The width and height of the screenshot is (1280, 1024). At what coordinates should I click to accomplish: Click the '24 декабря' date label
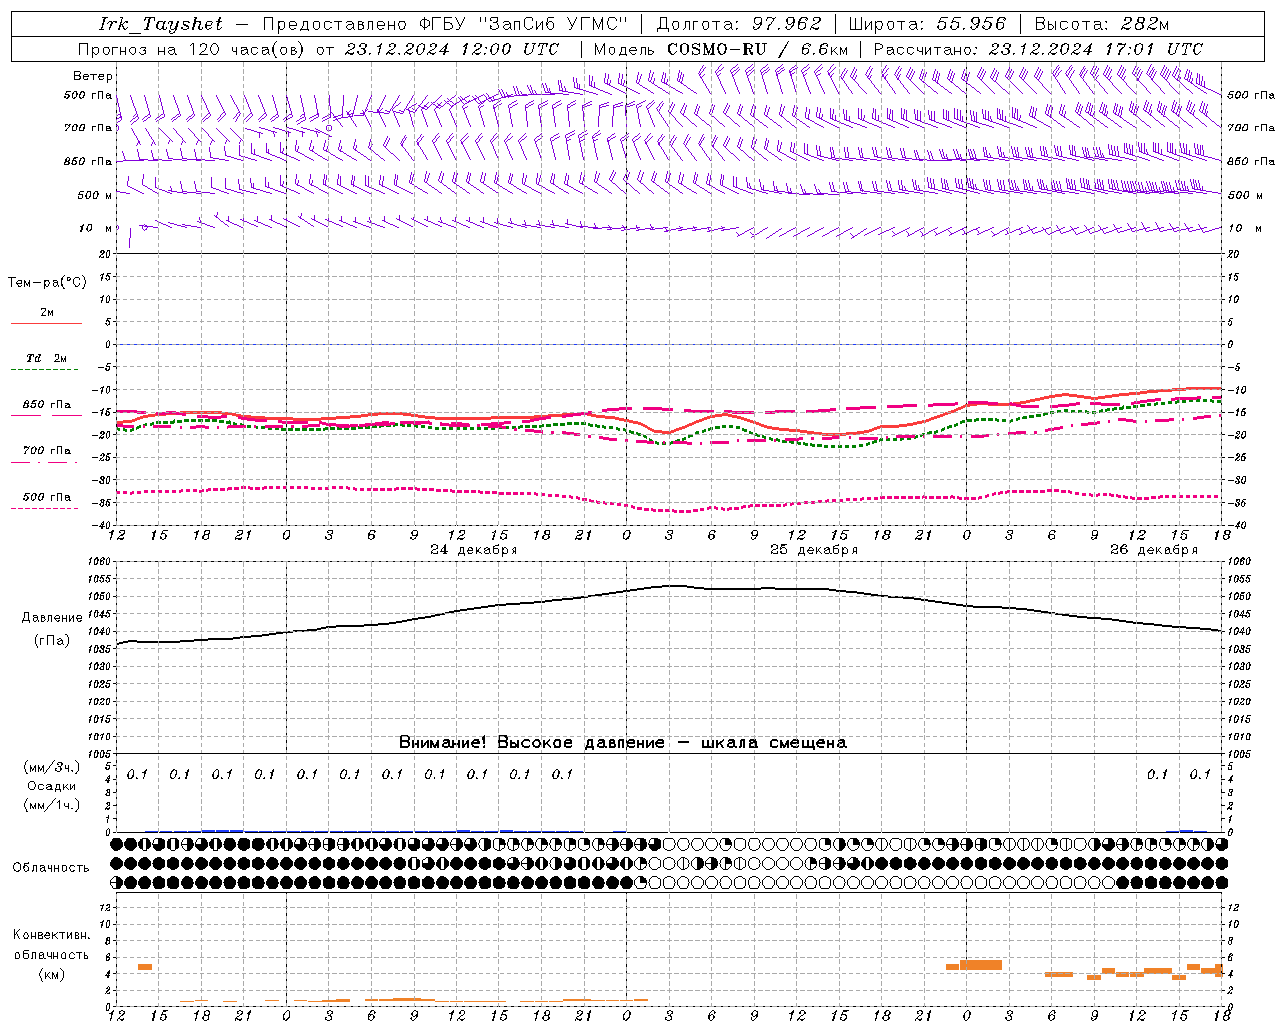[473, 550]
